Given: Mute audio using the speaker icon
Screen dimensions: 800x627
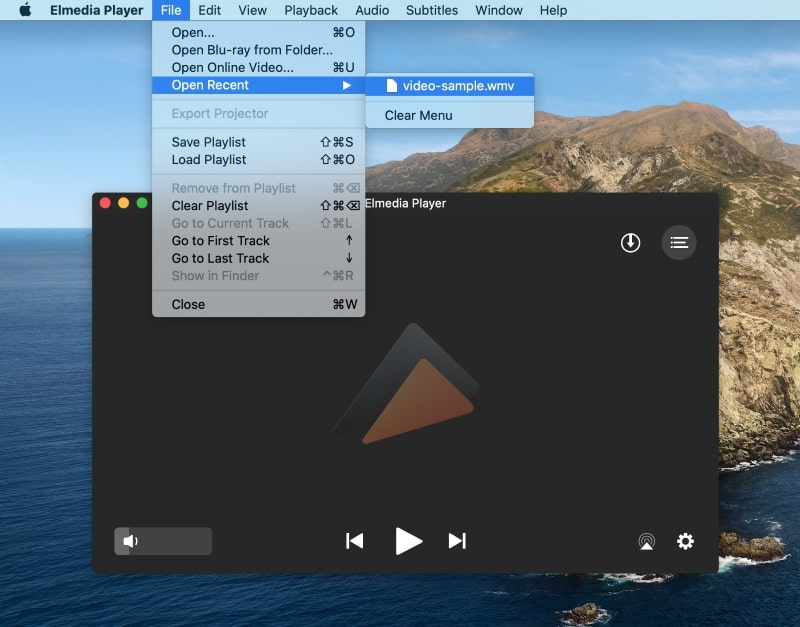Looking at the screenshot, I should [129, 541].
